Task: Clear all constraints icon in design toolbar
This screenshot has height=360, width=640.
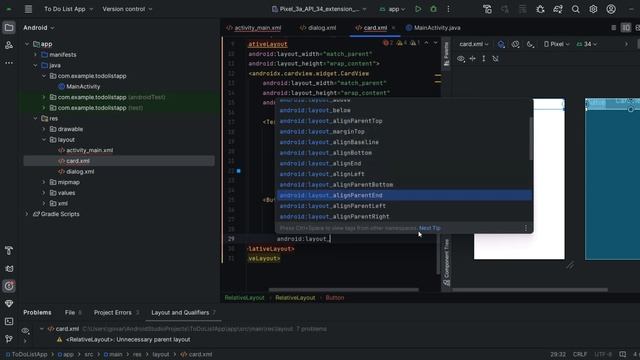Action: click(495, 59)
